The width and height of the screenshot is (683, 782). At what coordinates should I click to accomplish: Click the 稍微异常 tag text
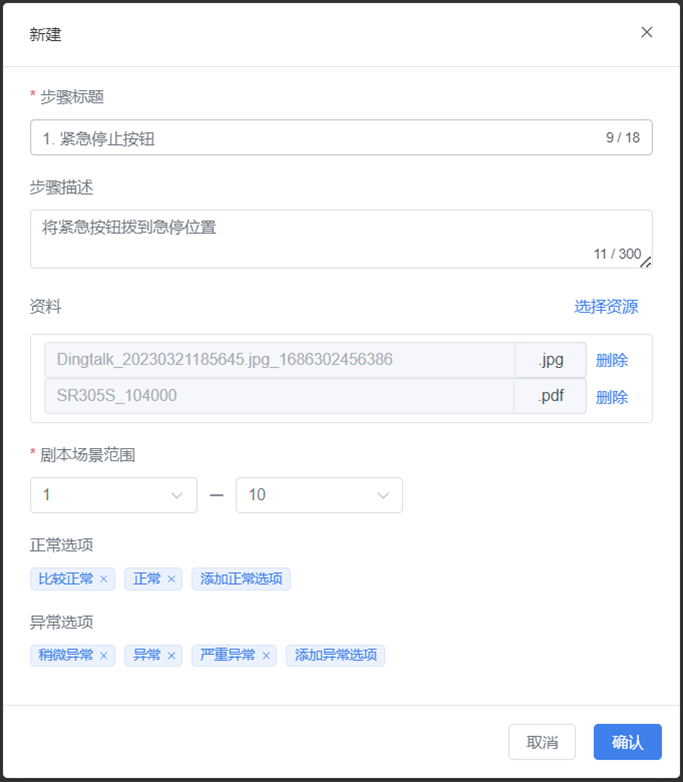[x=65, y=655]
